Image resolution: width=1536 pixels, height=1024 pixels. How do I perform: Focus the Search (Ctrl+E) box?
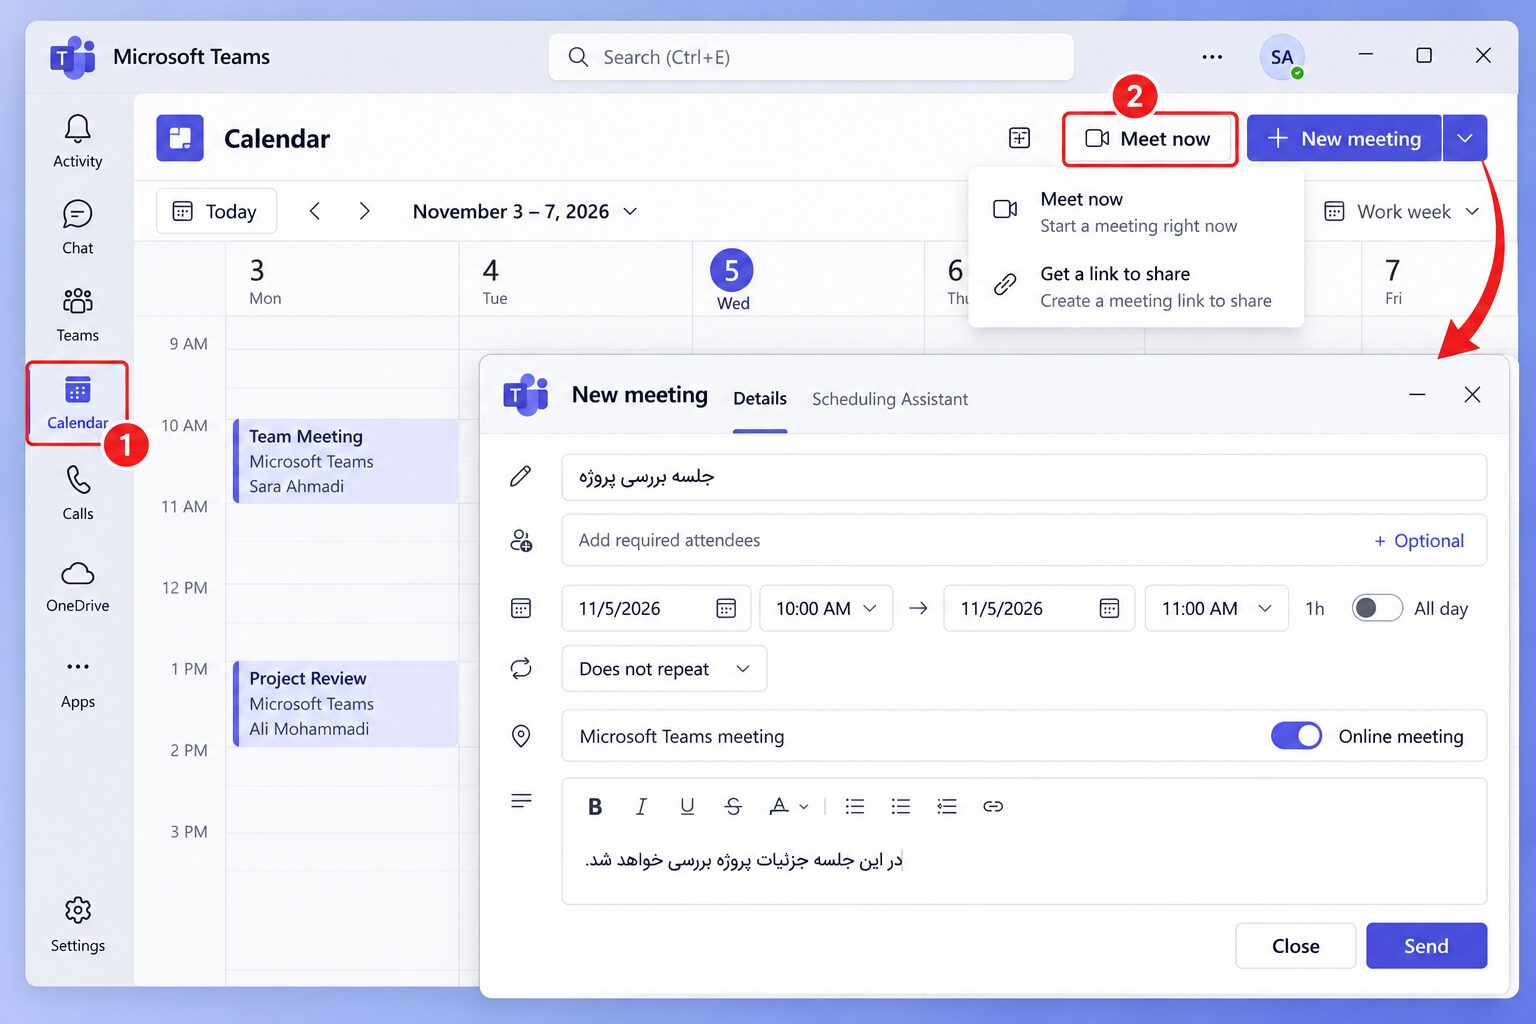point(811,57)
